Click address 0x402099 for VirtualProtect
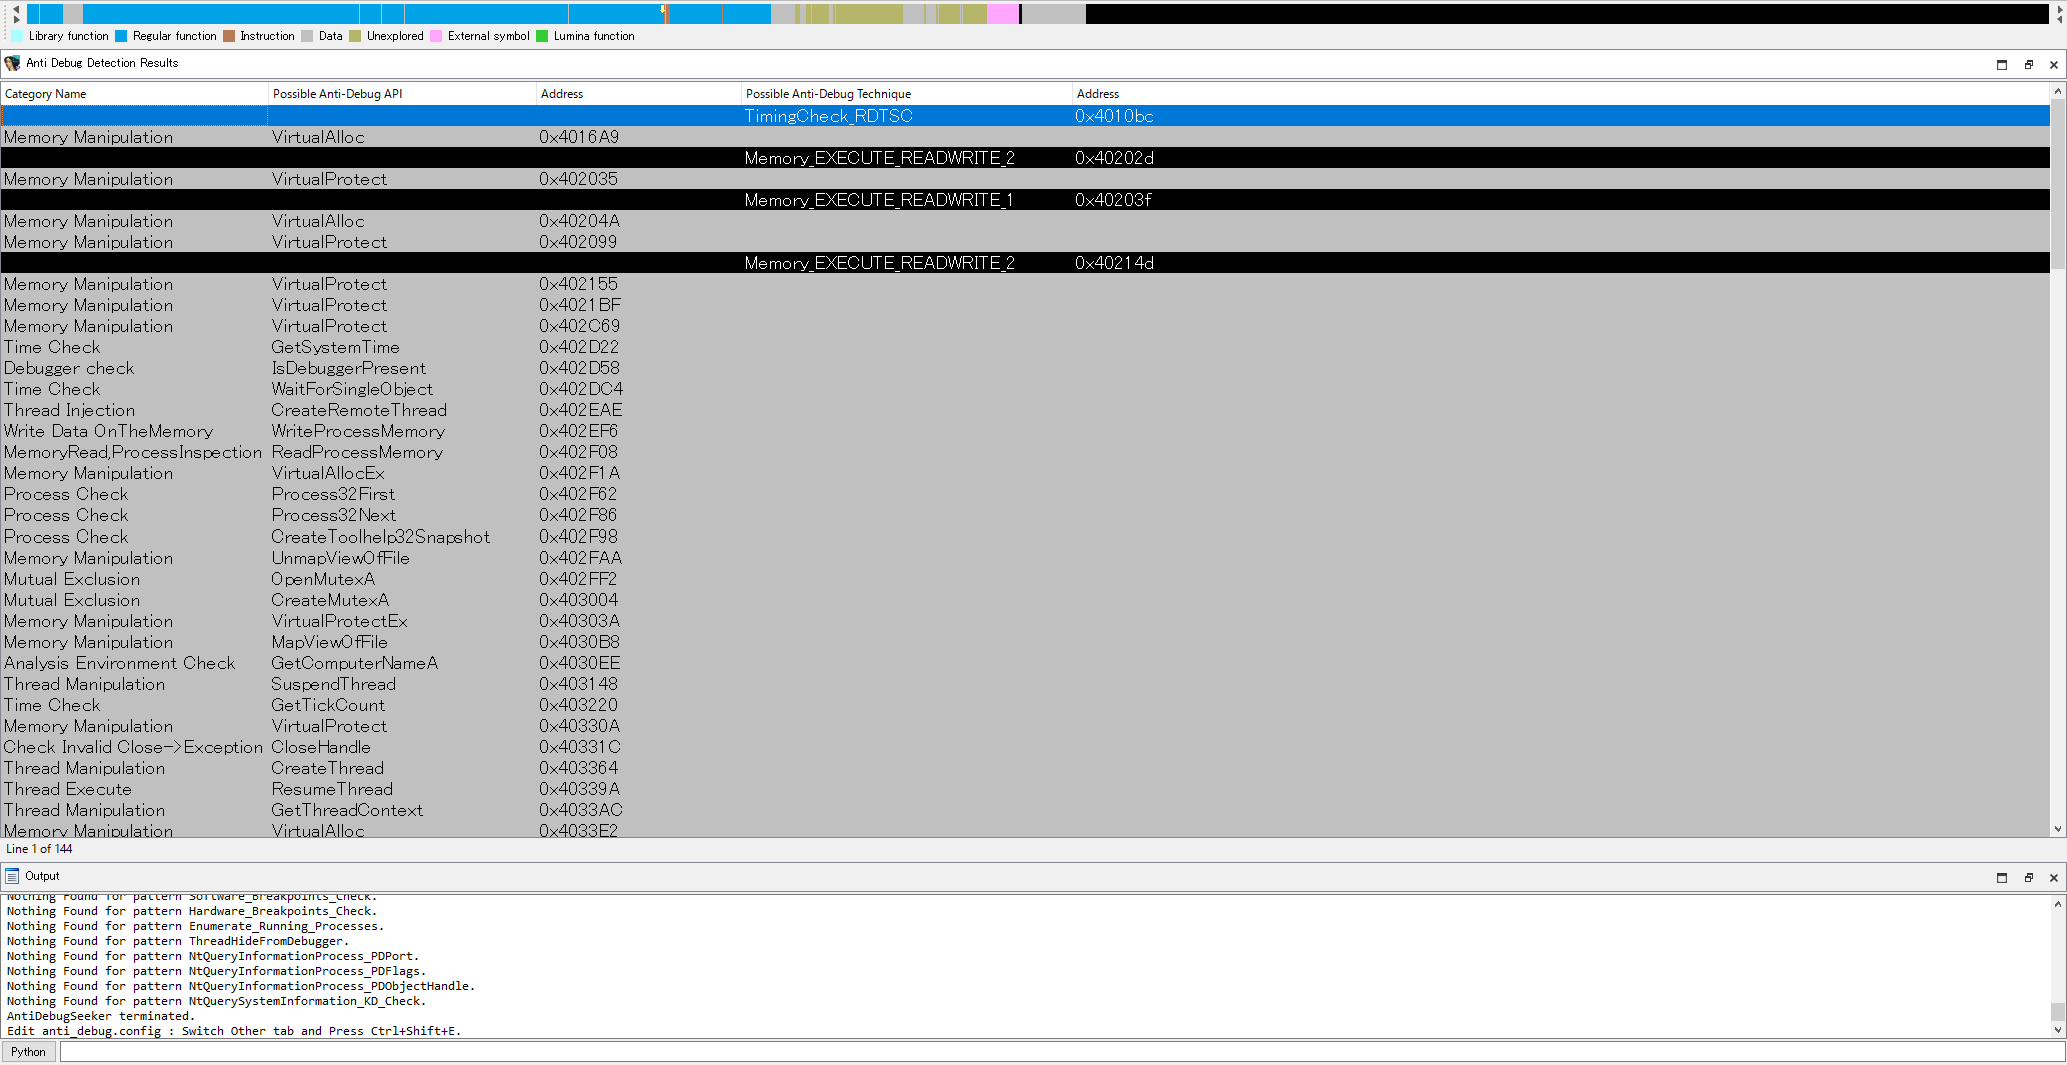 578,242
